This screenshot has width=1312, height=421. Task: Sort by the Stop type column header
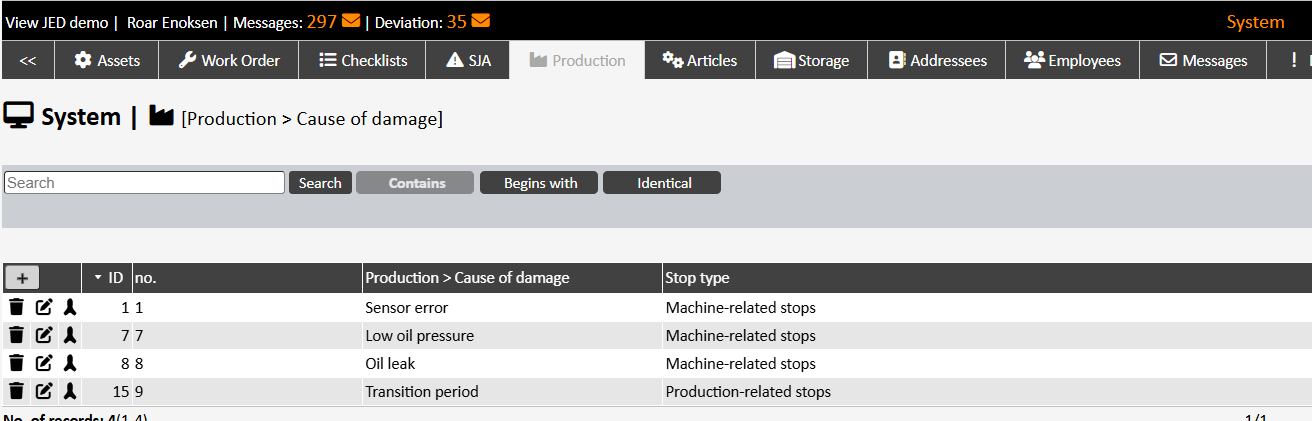[x=697, y=277]
